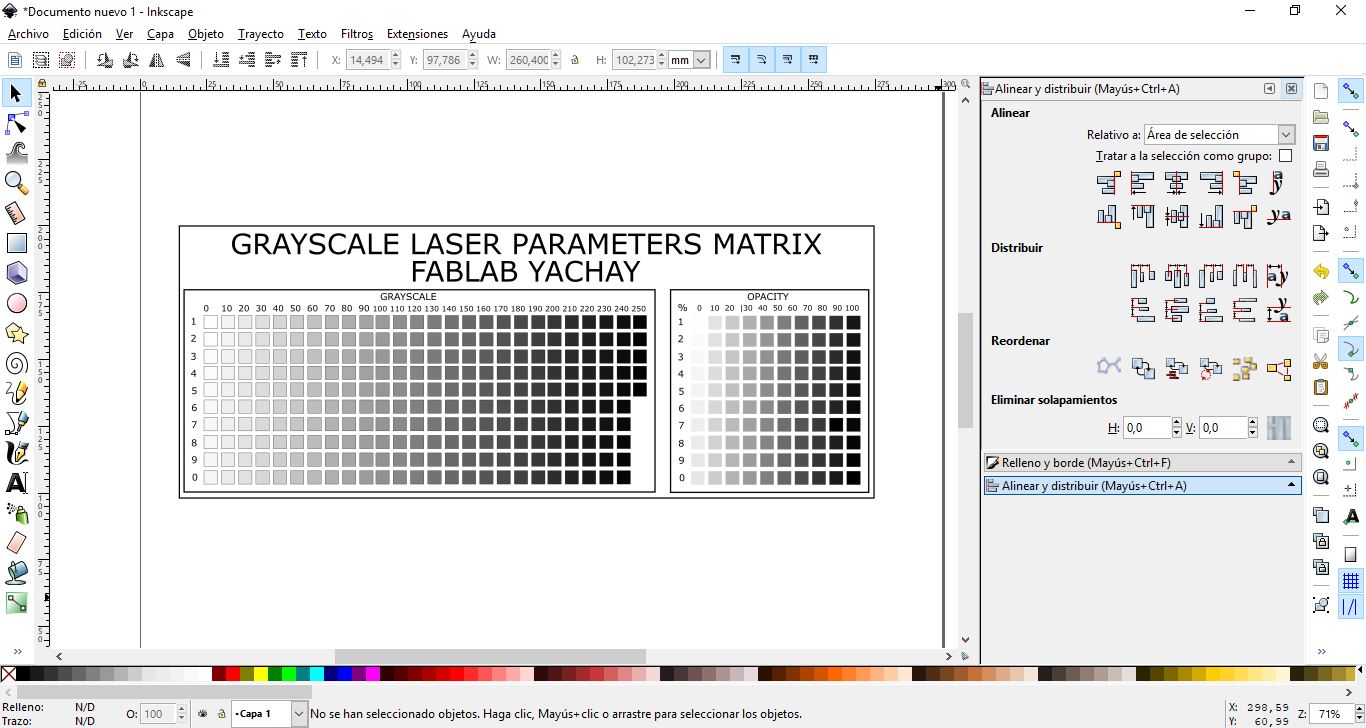Toggle 'Tratar a la selección como grupo' checkbox
1366x728 pixels.
coord(1286,156)
